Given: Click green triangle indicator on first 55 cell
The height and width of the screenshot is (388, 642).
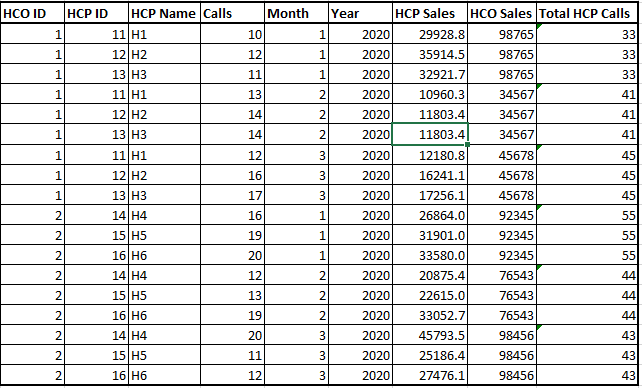Looking at the screenshot, I should point(539,208).
